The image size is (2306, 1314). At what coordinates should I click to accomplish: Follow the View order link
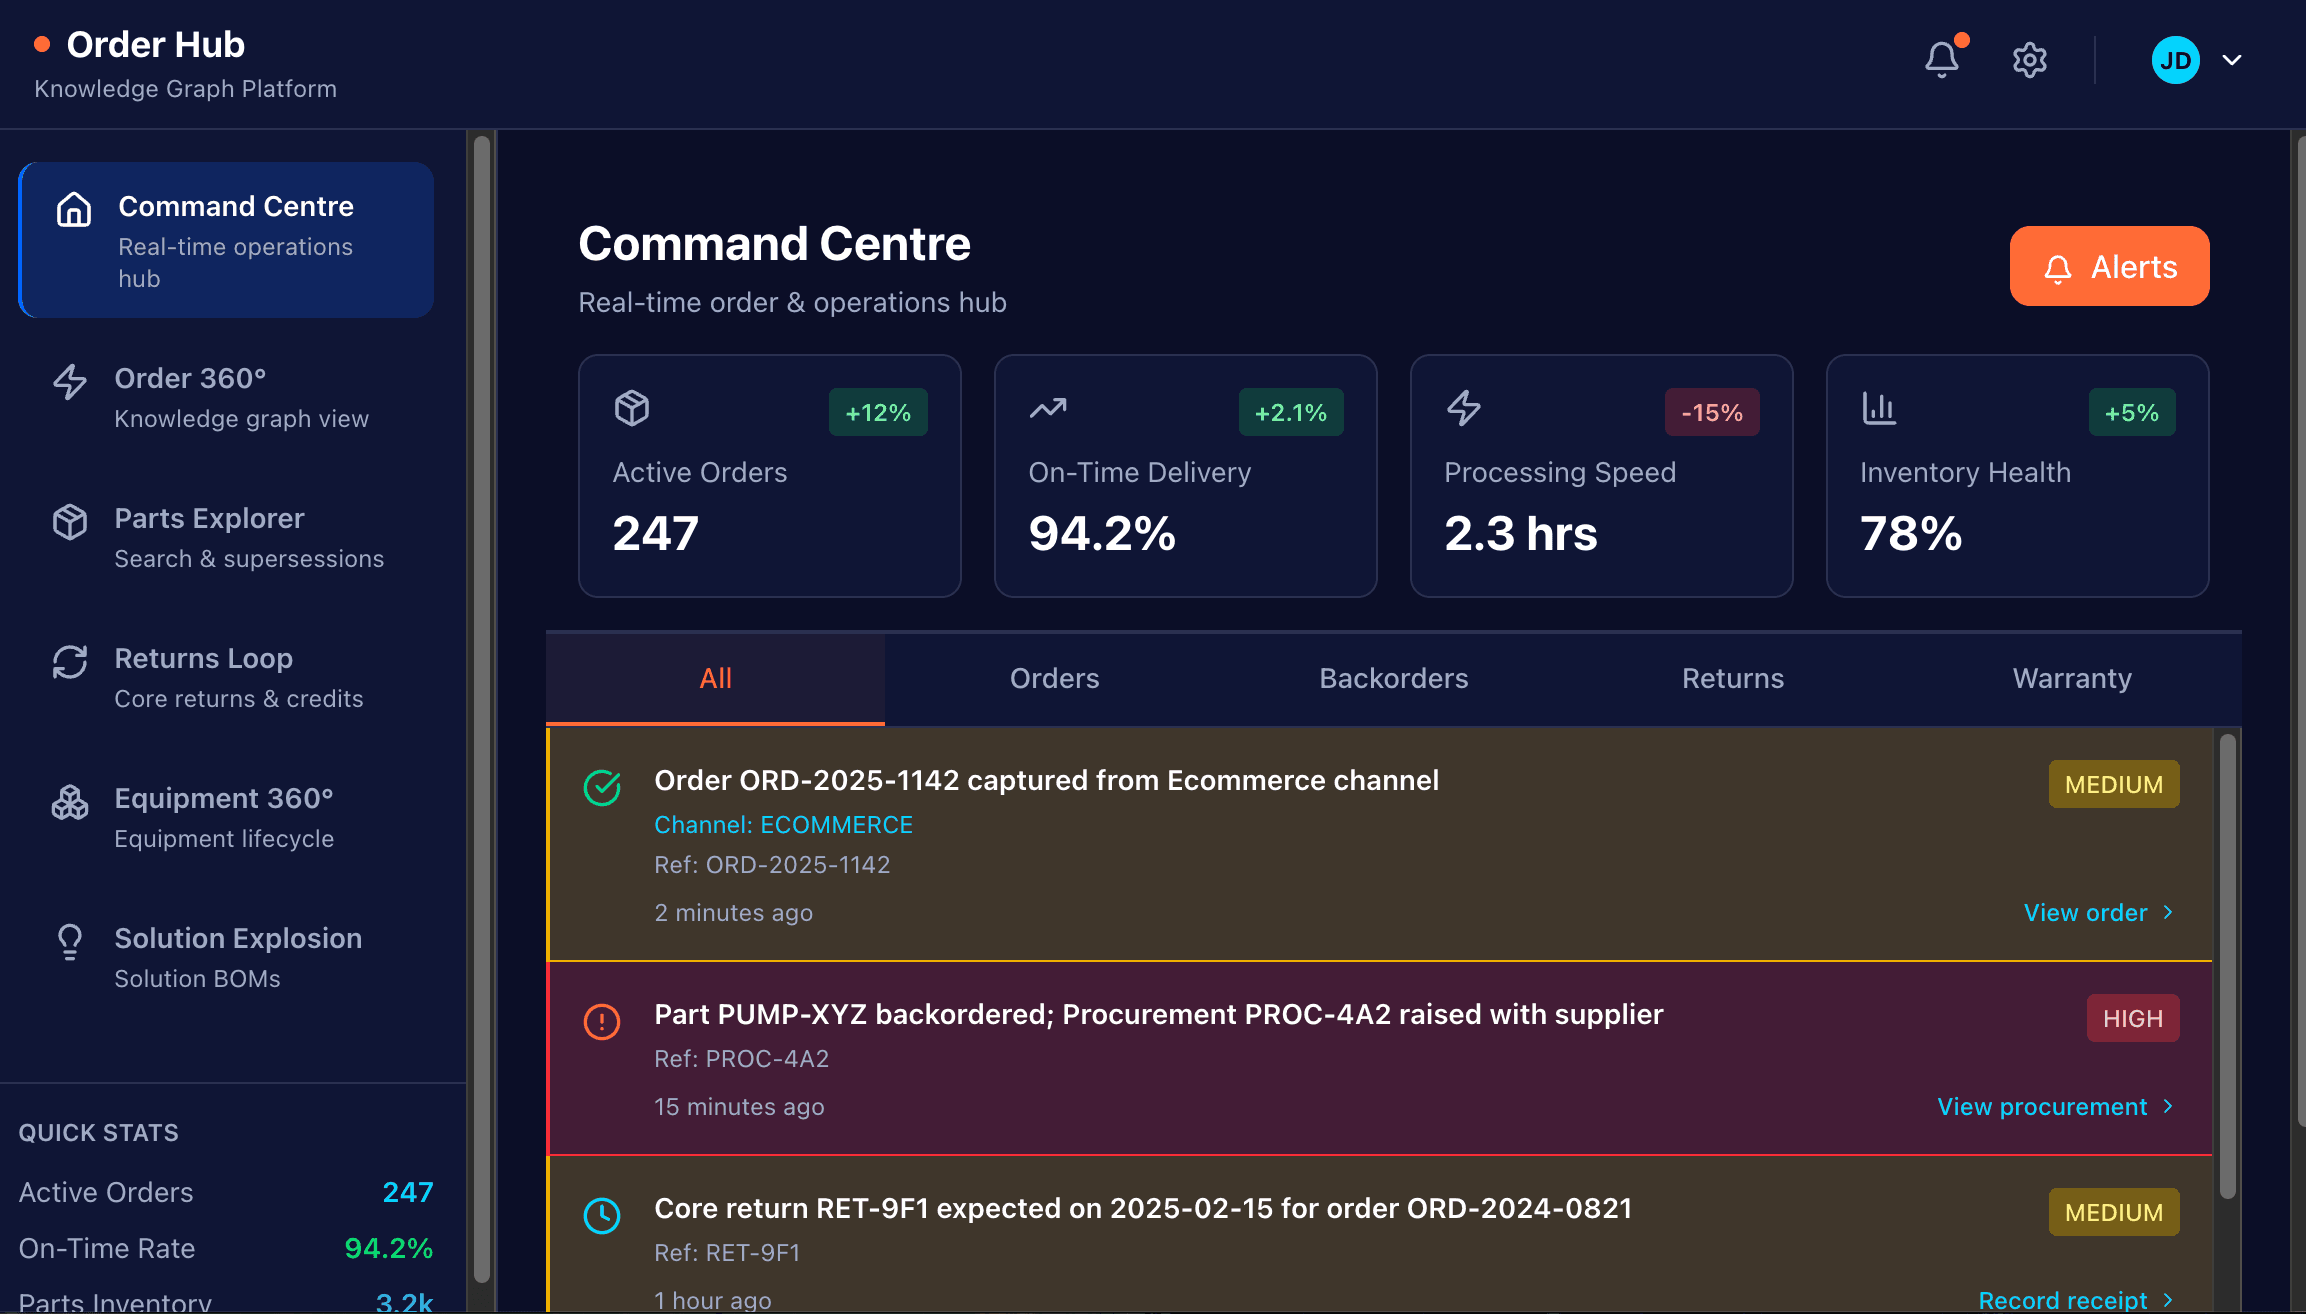point(2099,913)
